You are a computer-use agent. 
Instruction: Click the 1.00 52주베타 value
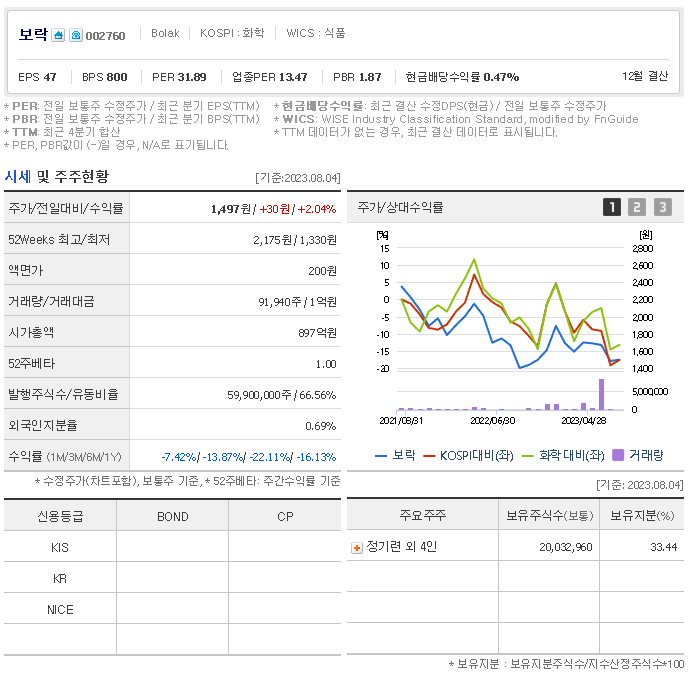(x=326, y=364)
